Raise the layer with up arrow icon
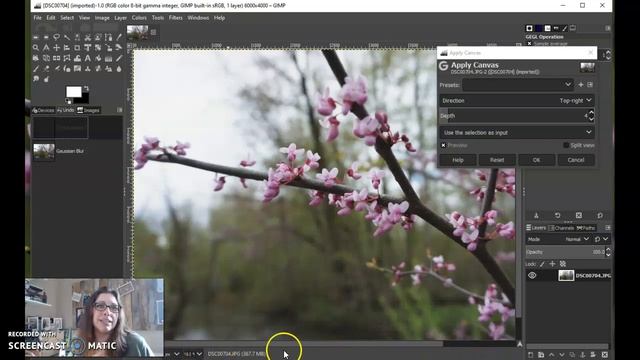The width and height of the screenshot is (640, 360). 551,355
